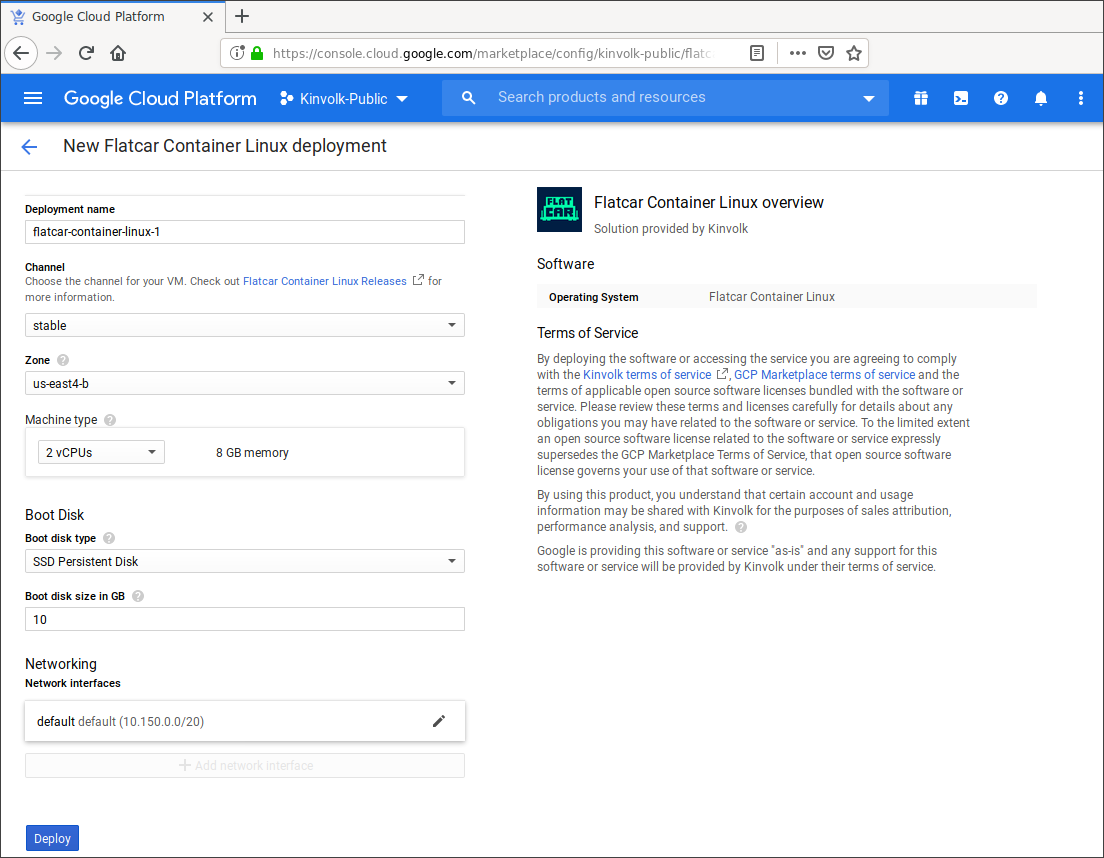This screenshot has width=1104, height=858.
Task: Click the back arrow beside the deployment title
Action: click(28, 146)
